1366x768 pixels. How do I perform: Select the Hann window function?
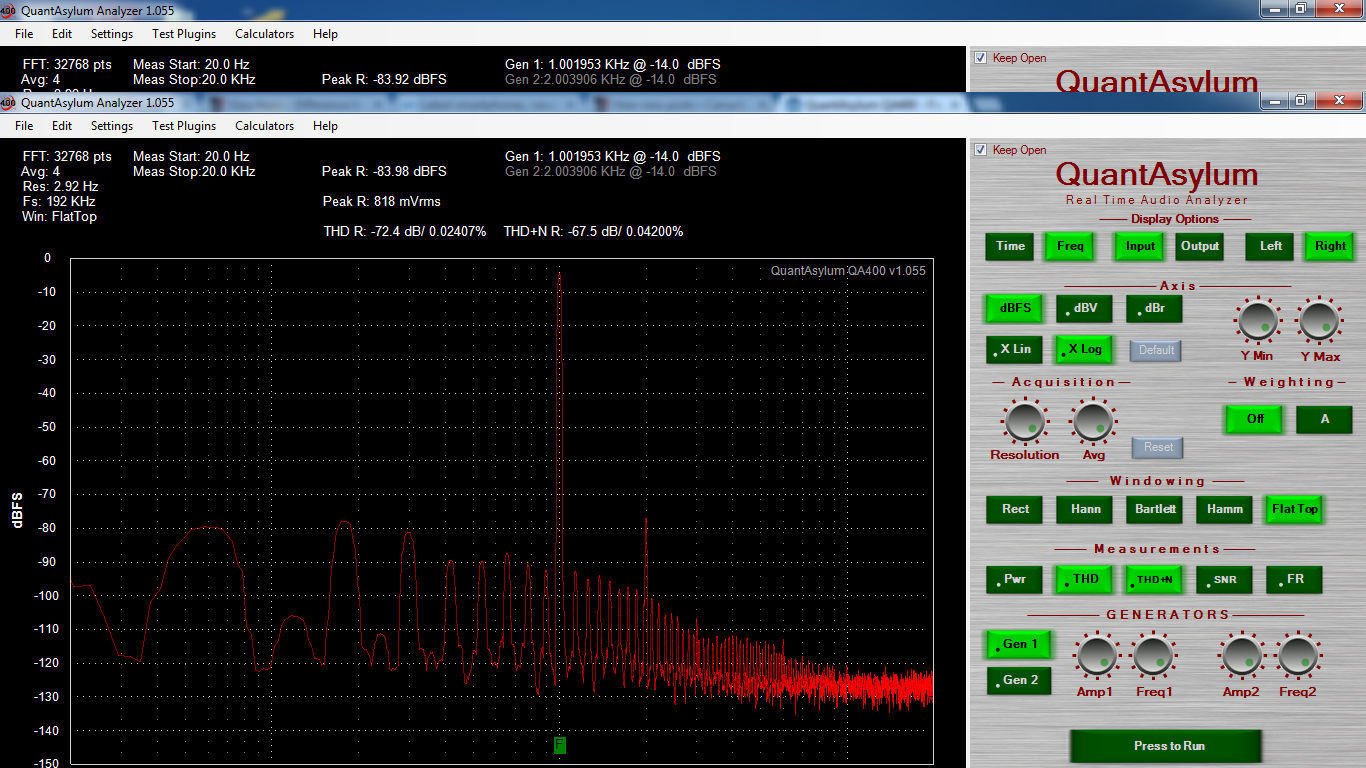click(x=1084, y=509)
